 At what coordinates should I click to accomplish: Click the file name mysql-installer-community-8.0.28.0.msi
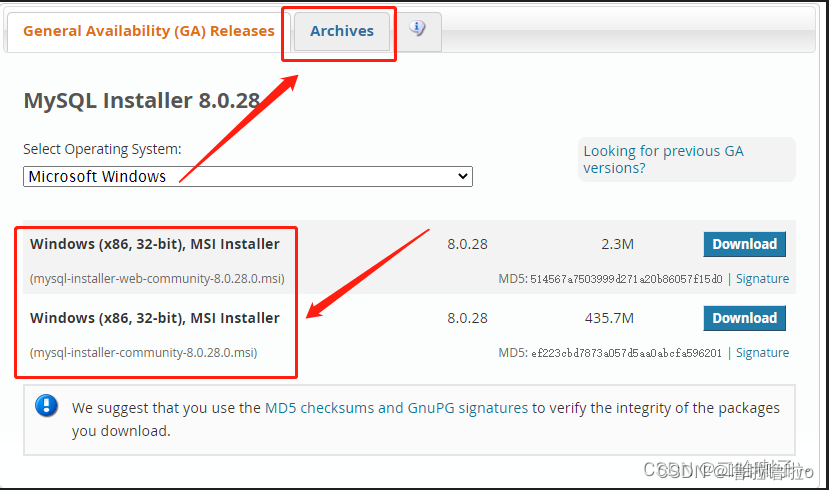click(143, 353)
